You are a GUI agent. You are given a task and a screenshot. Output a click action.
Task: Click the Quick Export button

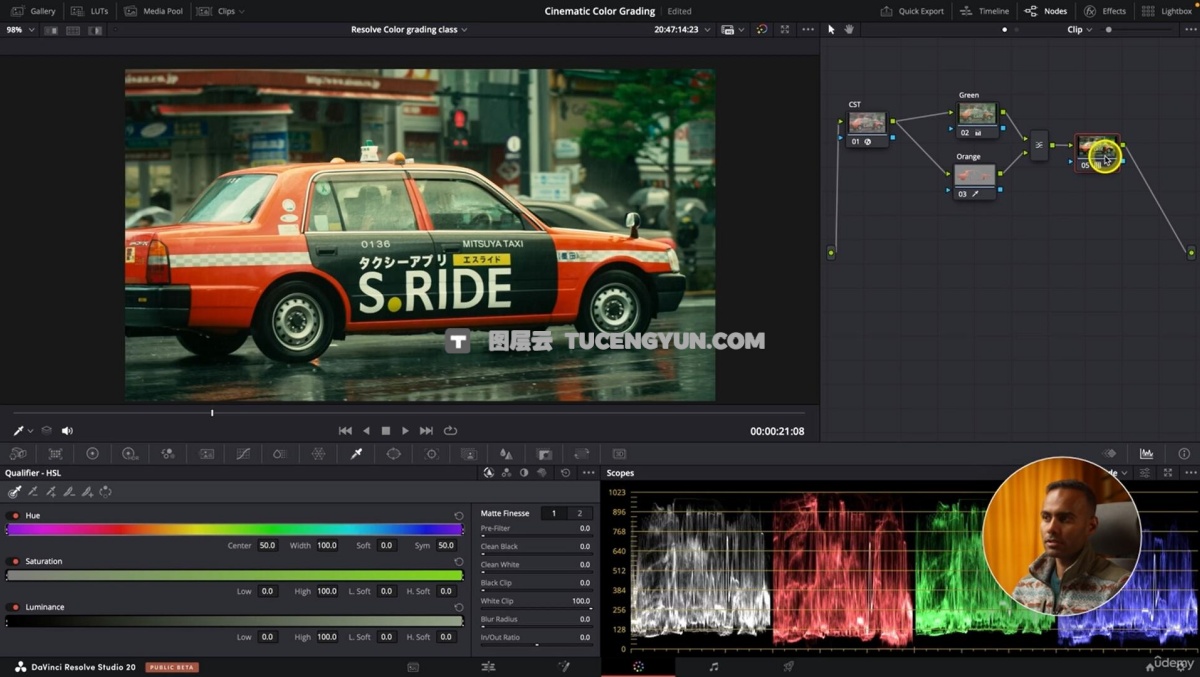(x=912, y=11)
